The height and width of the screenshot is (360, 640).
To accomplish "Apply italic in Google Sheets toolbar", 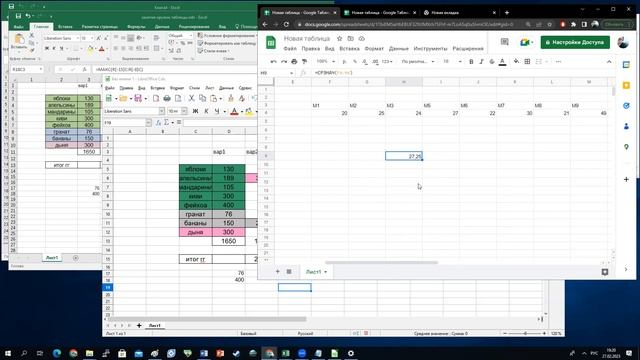I will tap(481, 62).
